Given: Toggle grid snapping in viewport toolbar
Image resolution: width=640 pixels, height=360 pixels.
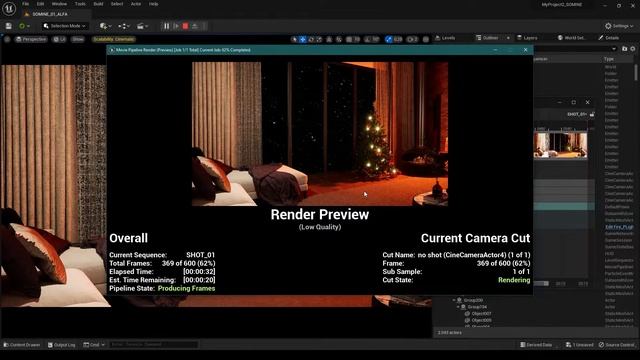Looking at the screenshot, I should point(349,39).
